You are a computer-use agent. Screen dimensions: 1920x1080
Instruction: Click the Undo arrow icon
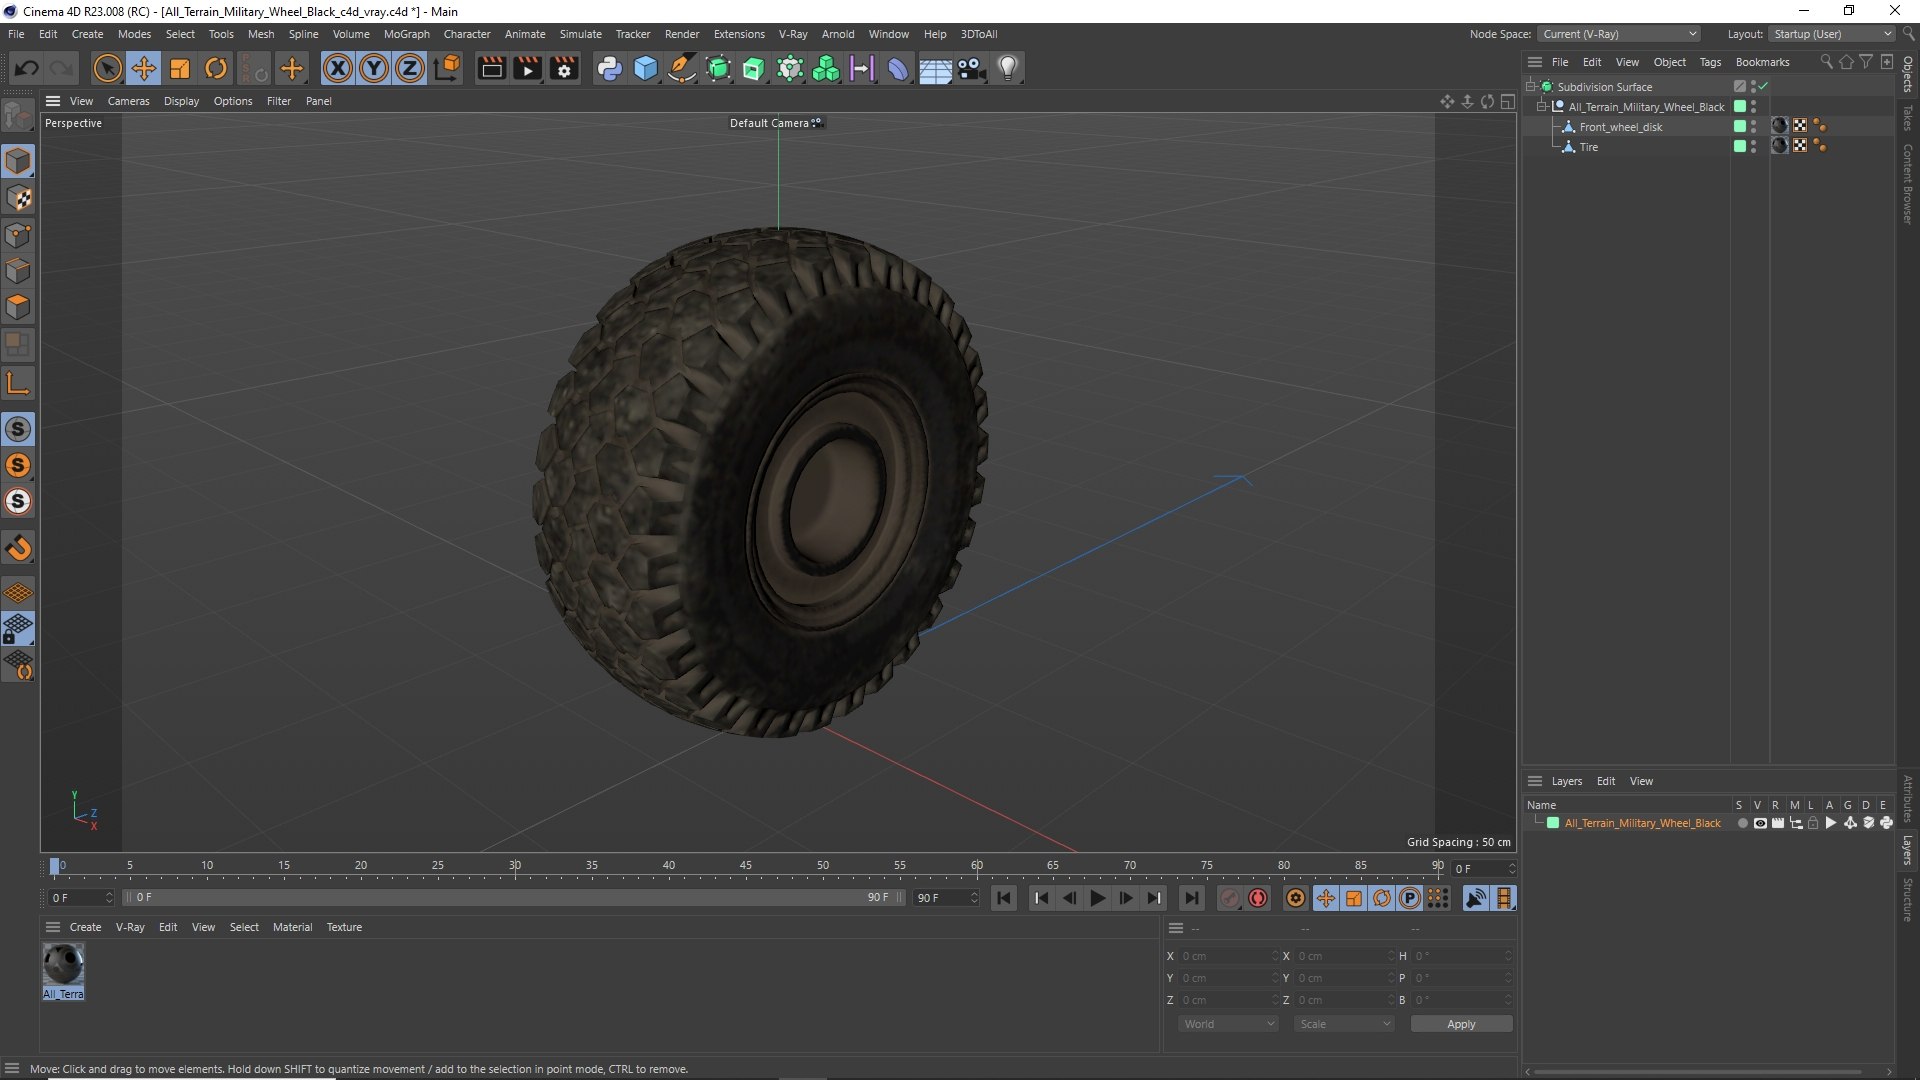click(27, 69)
